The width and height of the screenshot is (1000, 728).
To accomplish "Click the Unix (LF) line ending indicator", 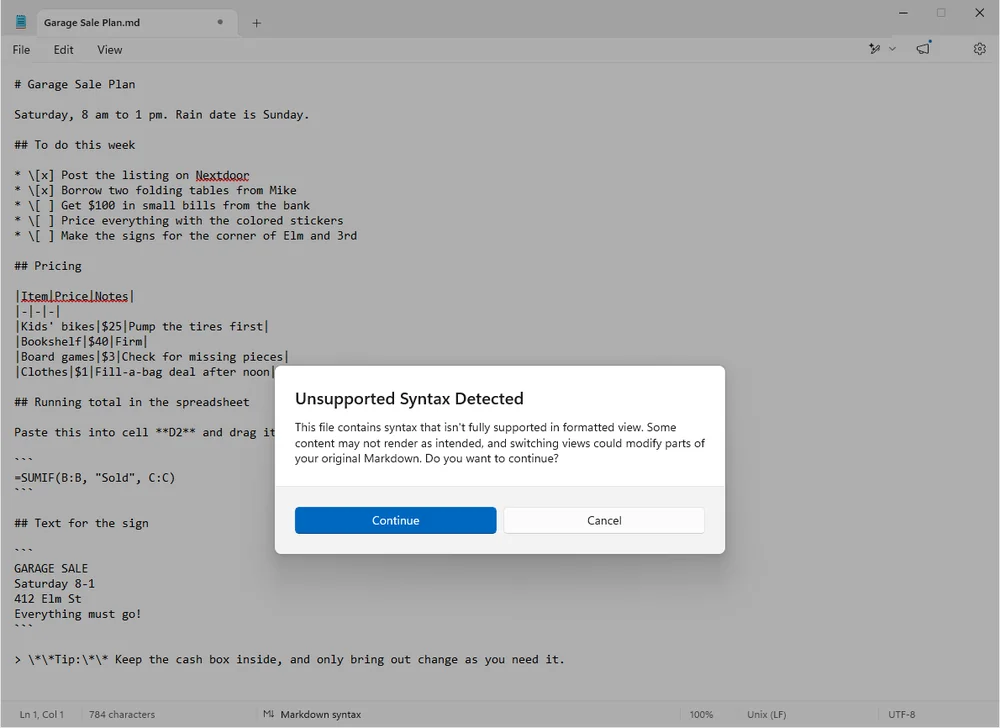I will click(767, 715).
